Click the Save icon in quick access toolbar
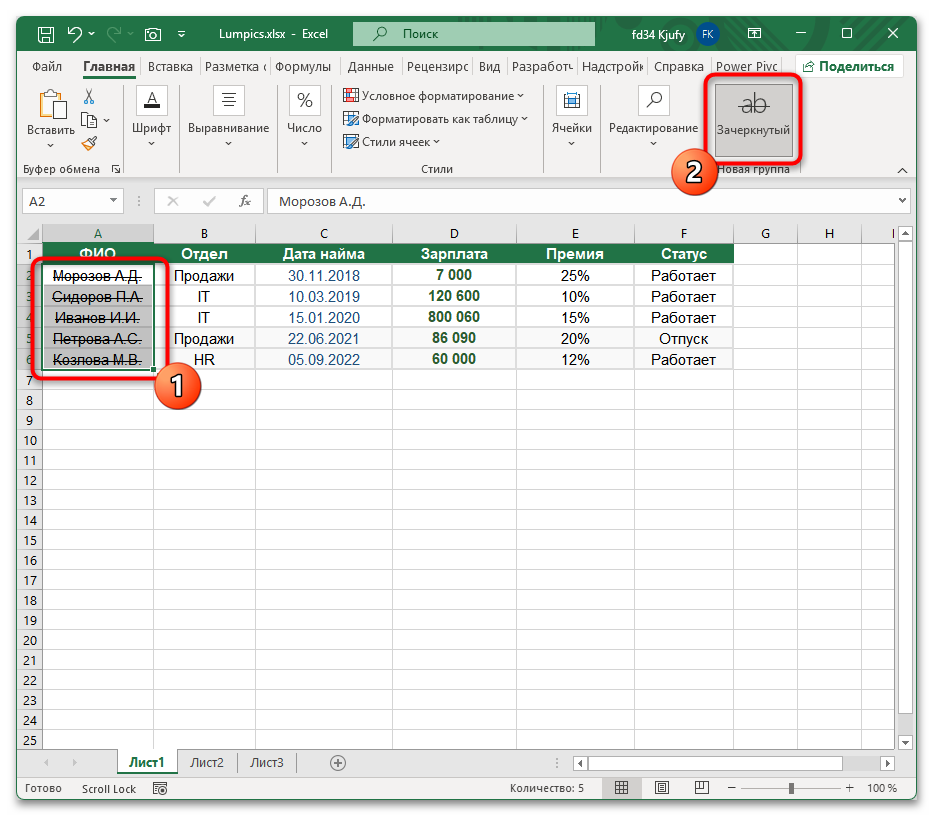Screen dimensions: 933x816 (44, 33)
